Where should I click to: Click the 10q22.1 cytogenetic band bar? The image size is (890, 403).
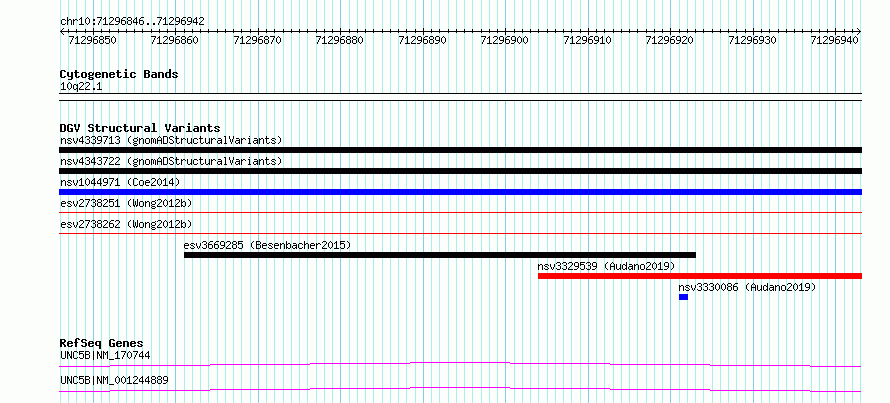[x=460, y=96]
